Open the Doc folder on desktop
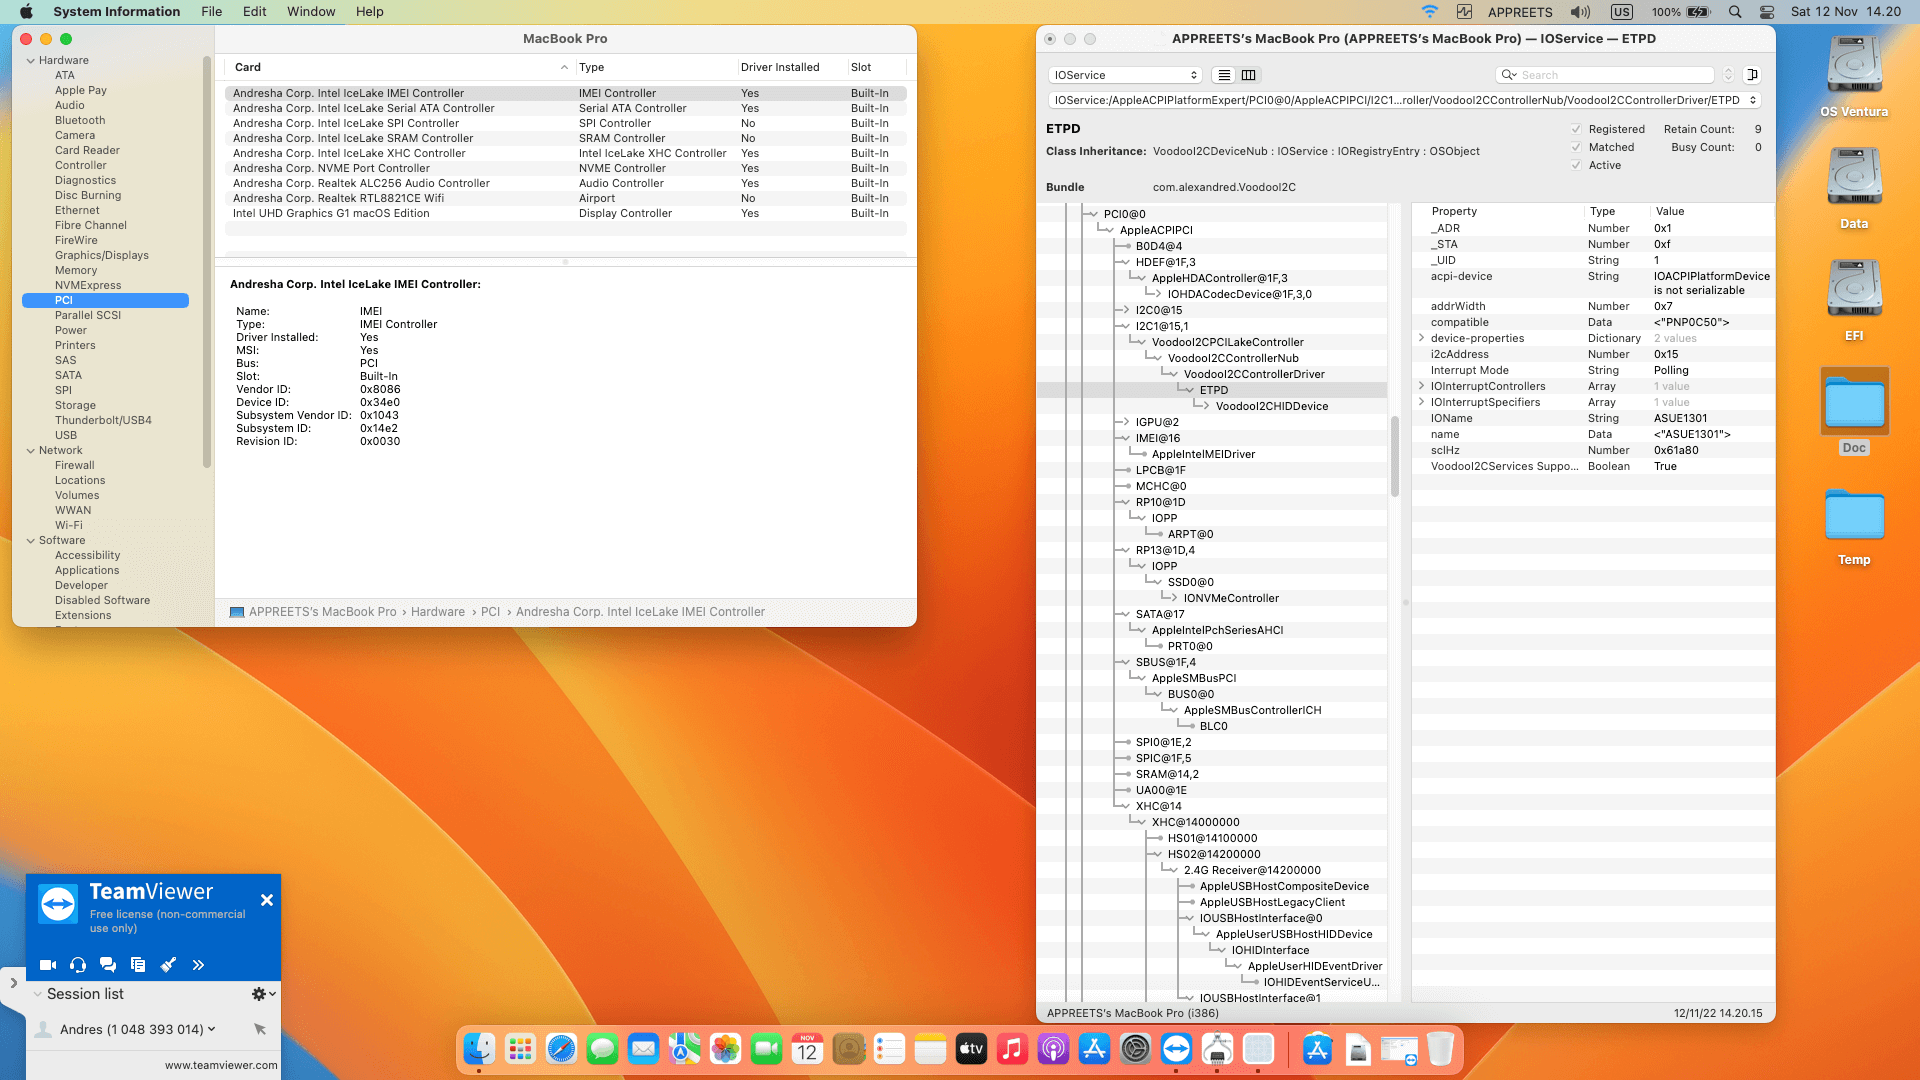Image resolution: width=1920 pixels, height=1080 pixels. pos(1854,412)
